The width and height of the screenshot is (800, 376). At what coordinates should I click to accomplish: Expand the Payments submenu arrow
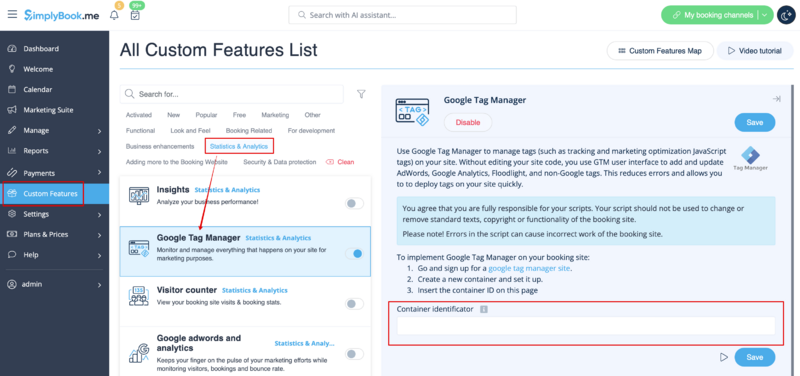click(x=99, y=173)
